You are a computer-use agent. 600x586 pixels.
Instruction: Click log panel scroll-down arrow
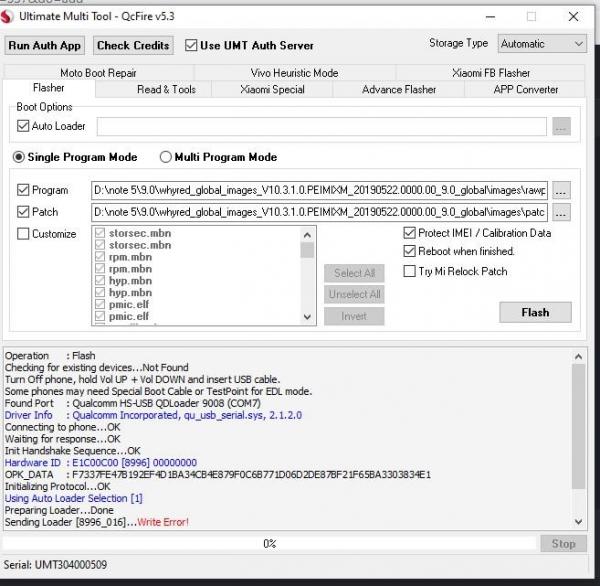578,521
